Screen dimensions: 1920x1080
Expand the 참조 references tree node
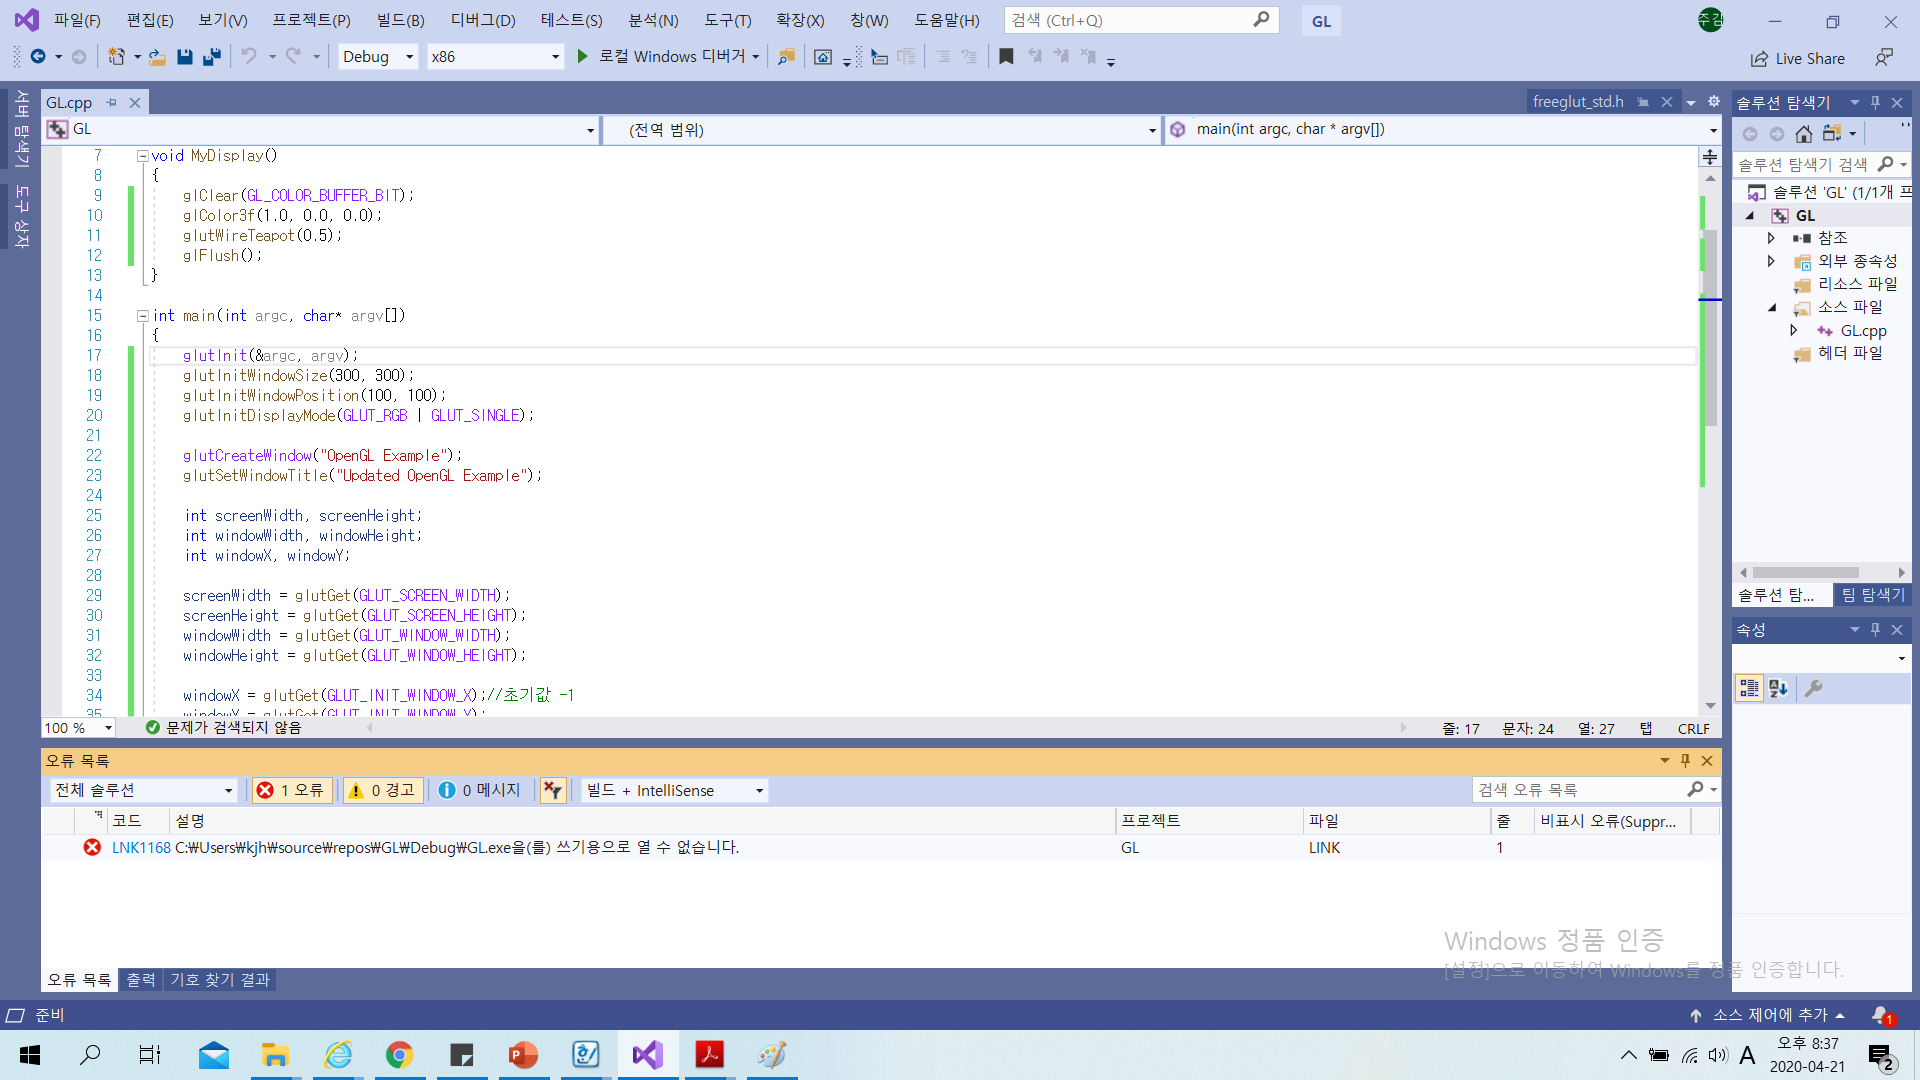click(x=1771, y=238)
